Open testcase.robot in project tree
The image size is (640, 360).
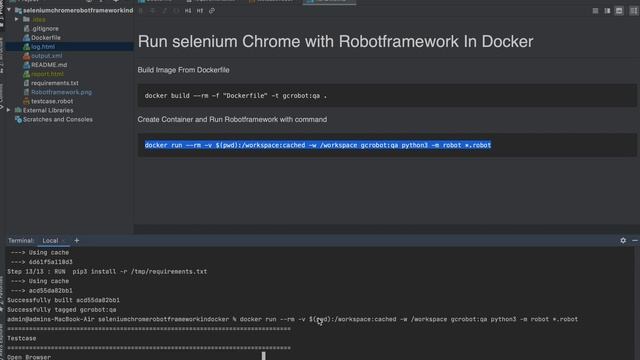click(x=52, y=101)
